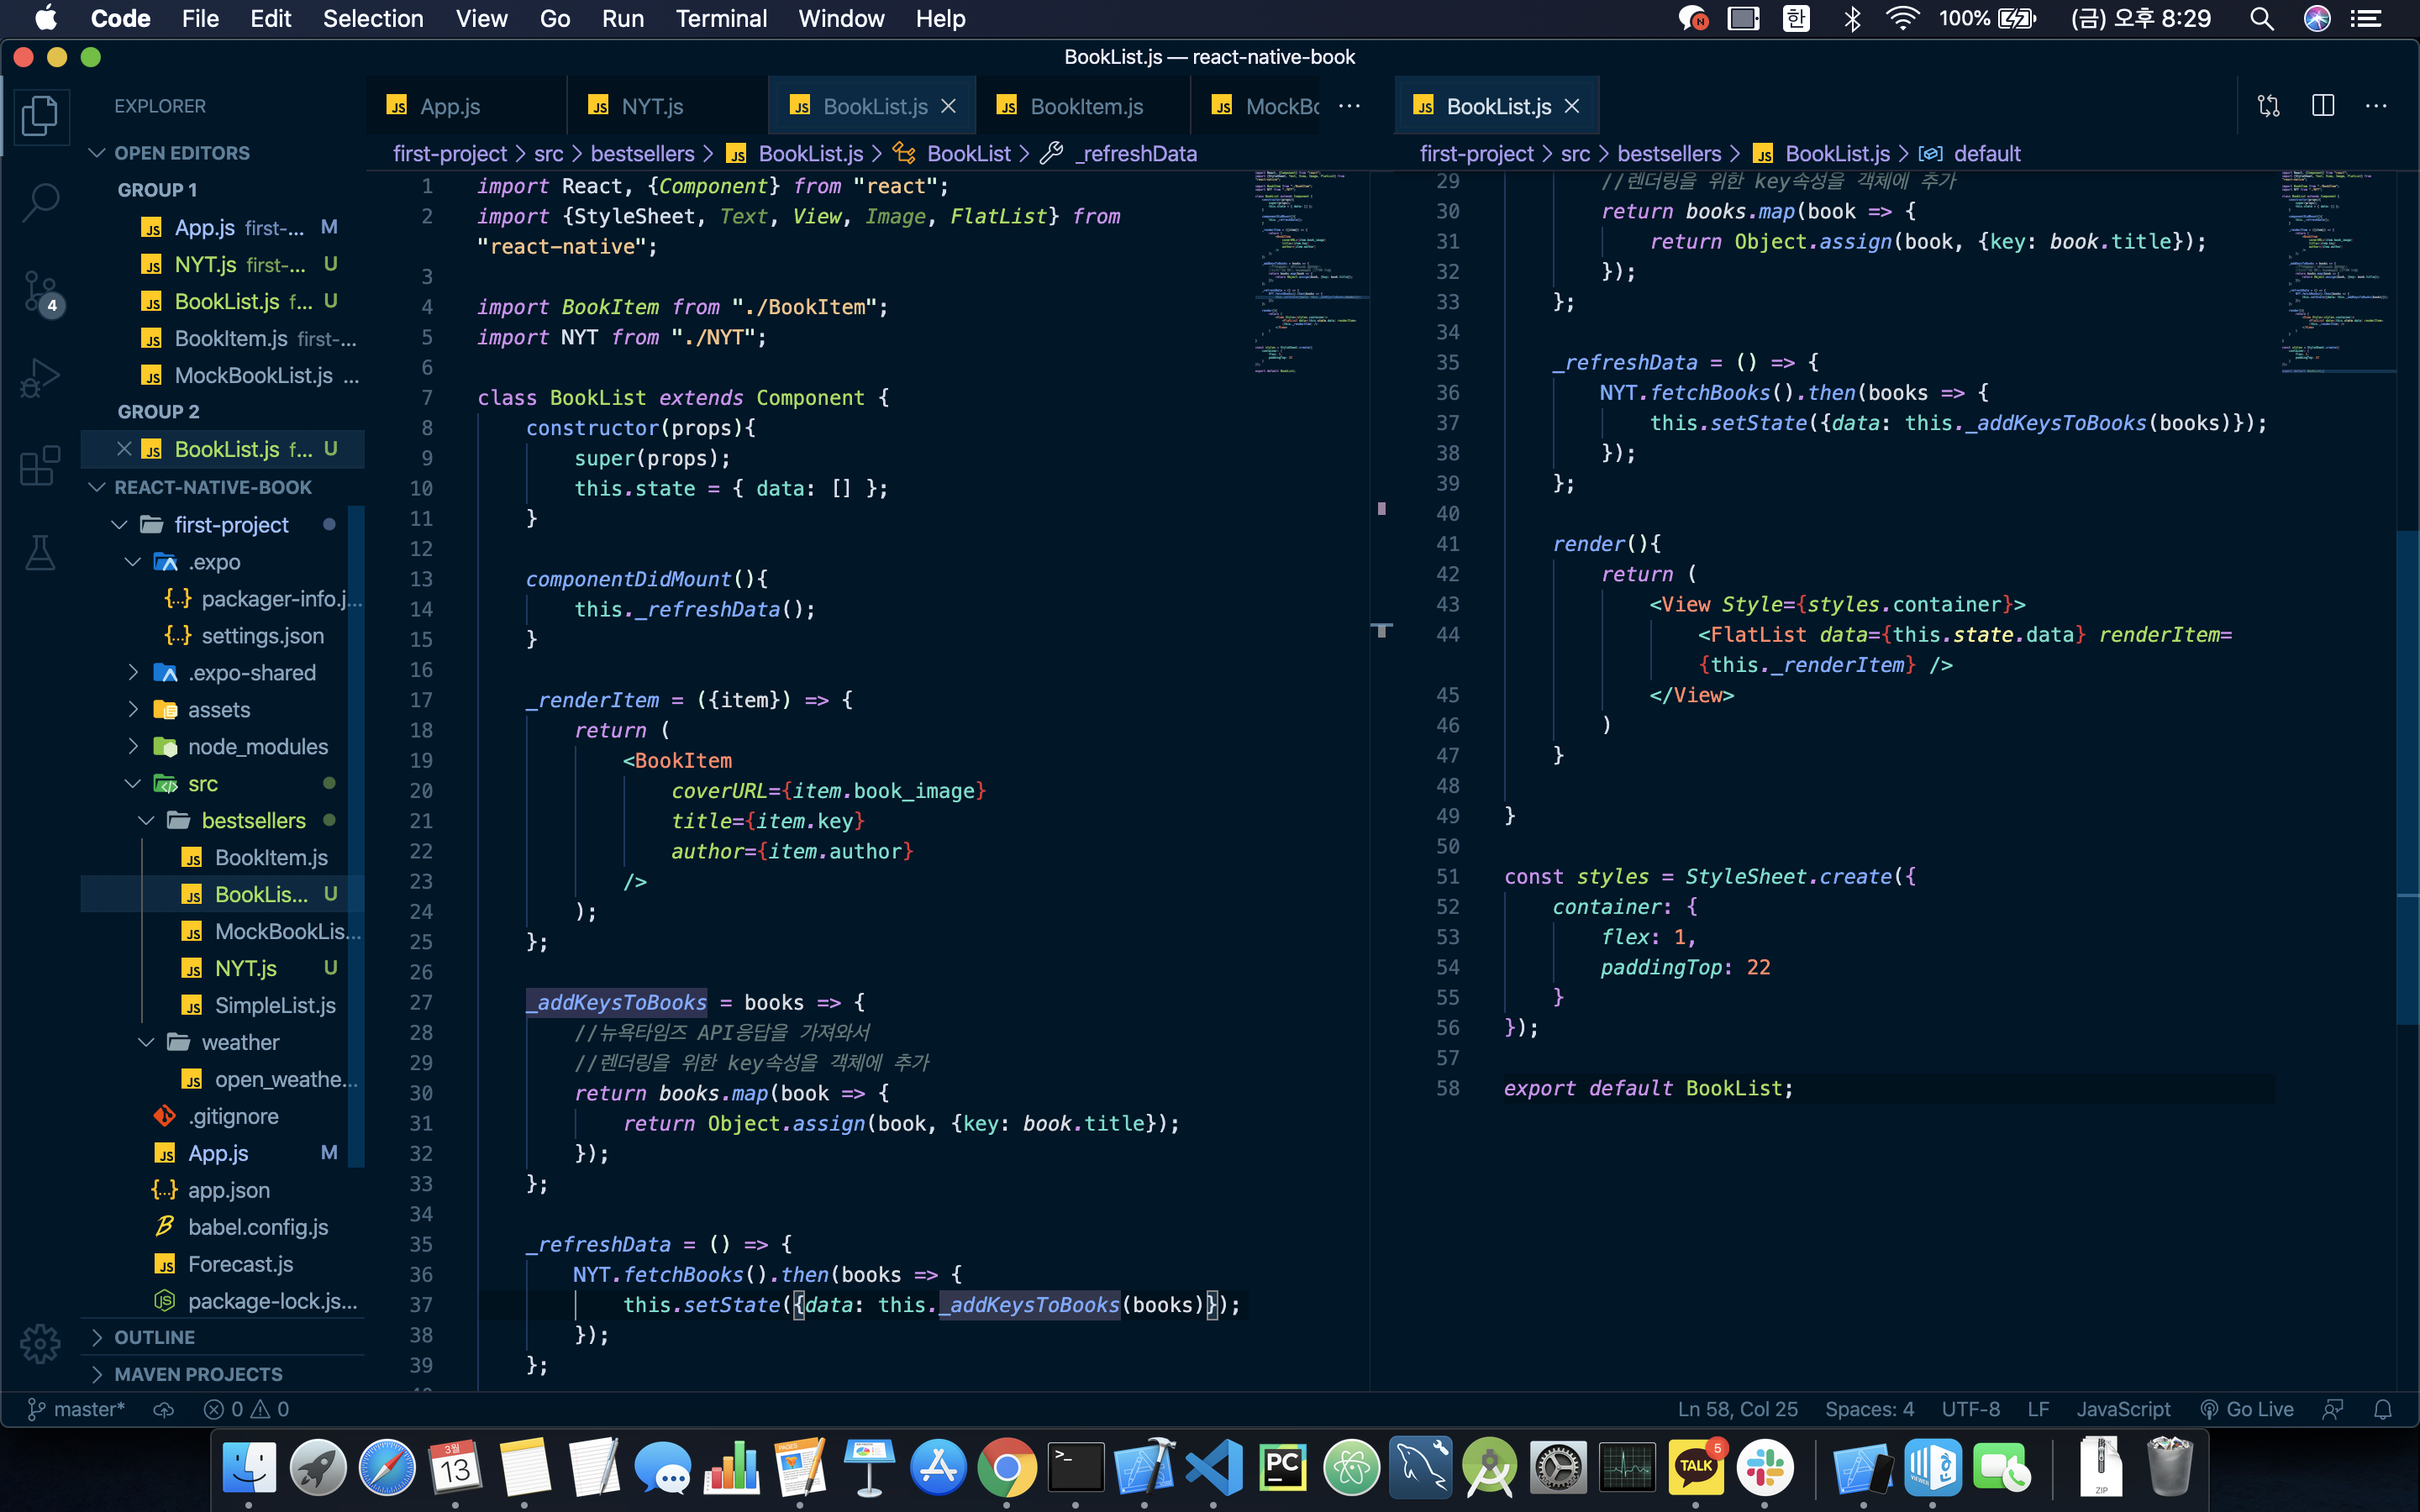The width and height of the screenshot is (2420, 1512).
Task: Open the Extensions view icon
Action: point(40,466)
